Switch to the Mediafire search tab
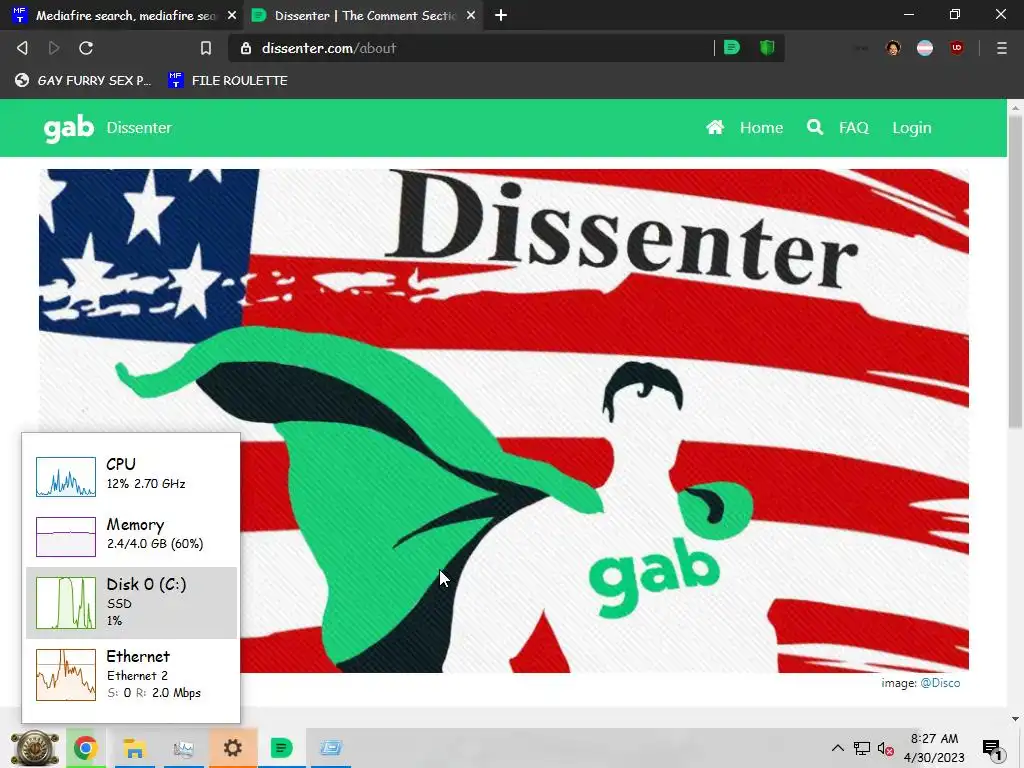Image resolution: width=1024 pixels, height=768 pixels. [x=122, y=15]
